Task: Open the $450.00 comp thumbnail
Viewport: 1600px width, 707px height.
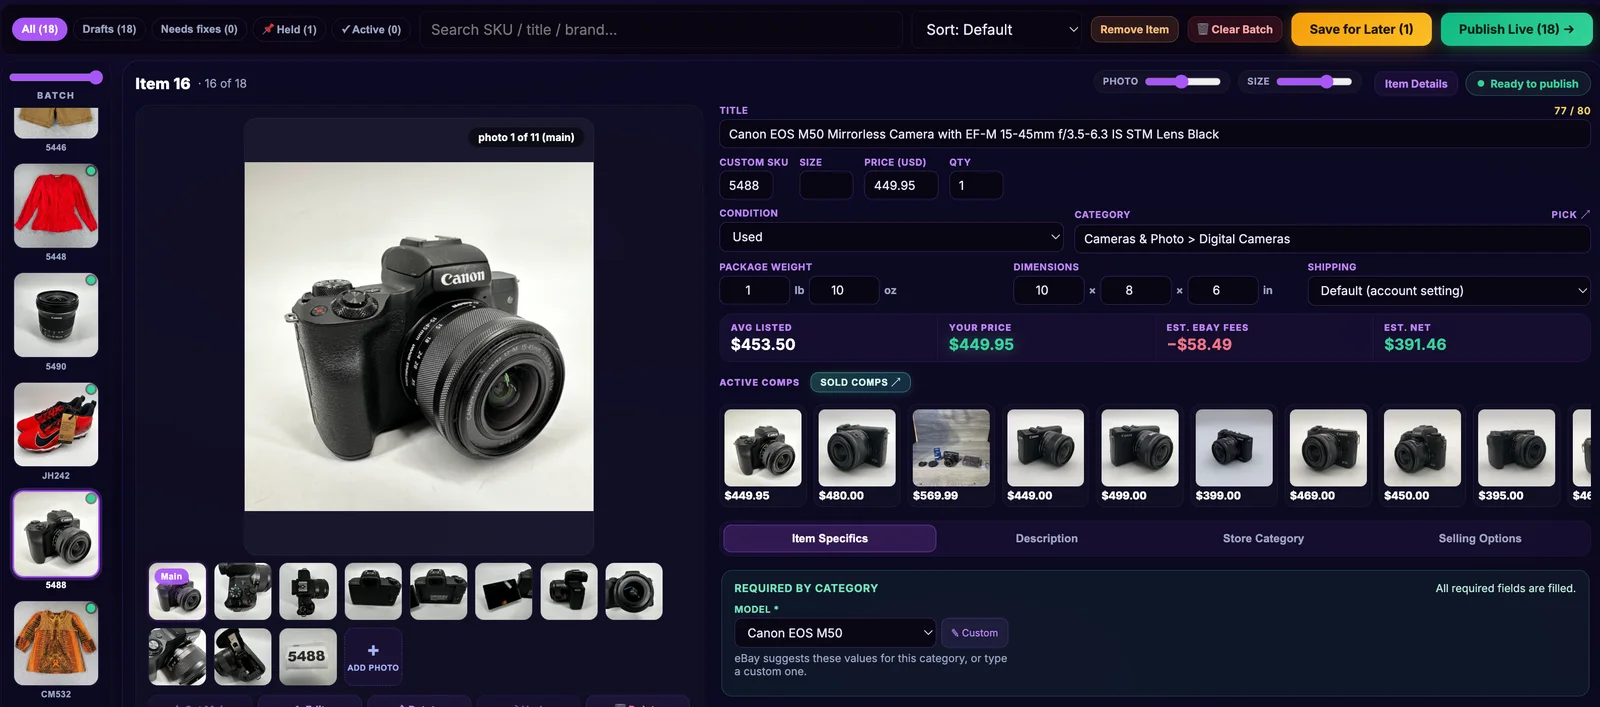Action: pos(1422,448)
